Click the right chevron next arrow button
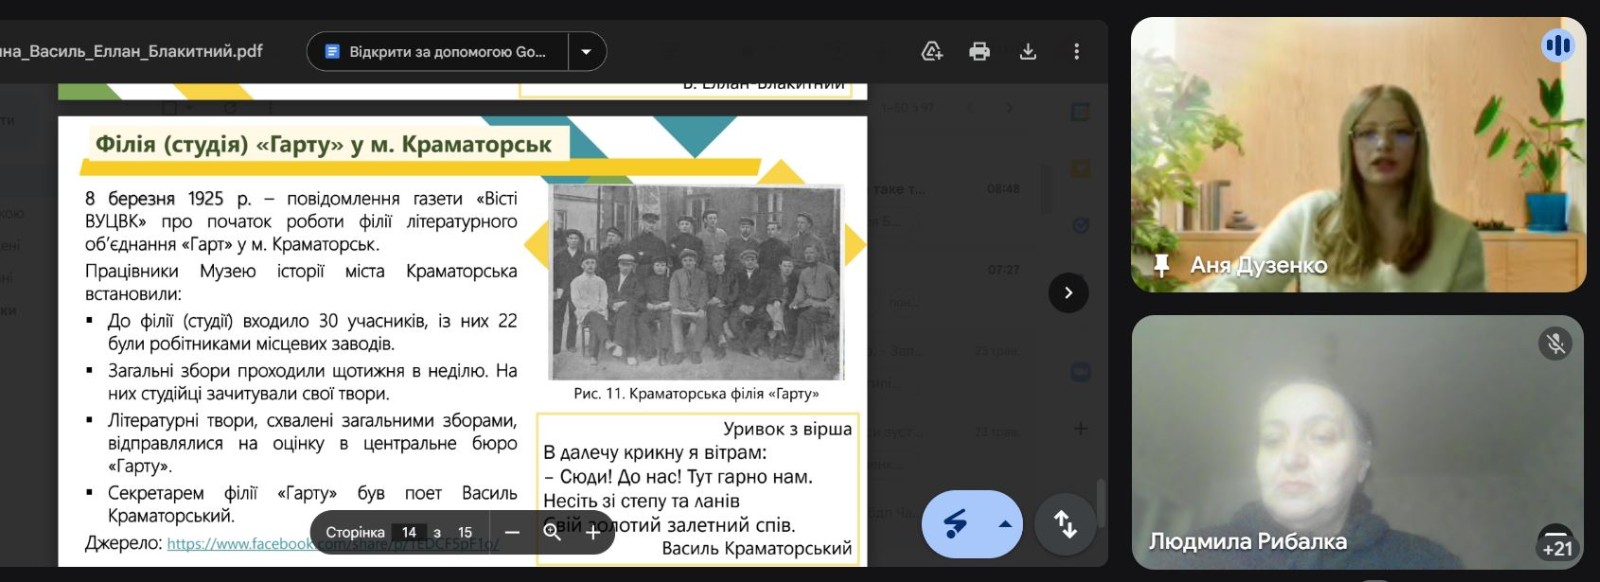This screenshot has width=1600, height=582. click(1068, 293)
